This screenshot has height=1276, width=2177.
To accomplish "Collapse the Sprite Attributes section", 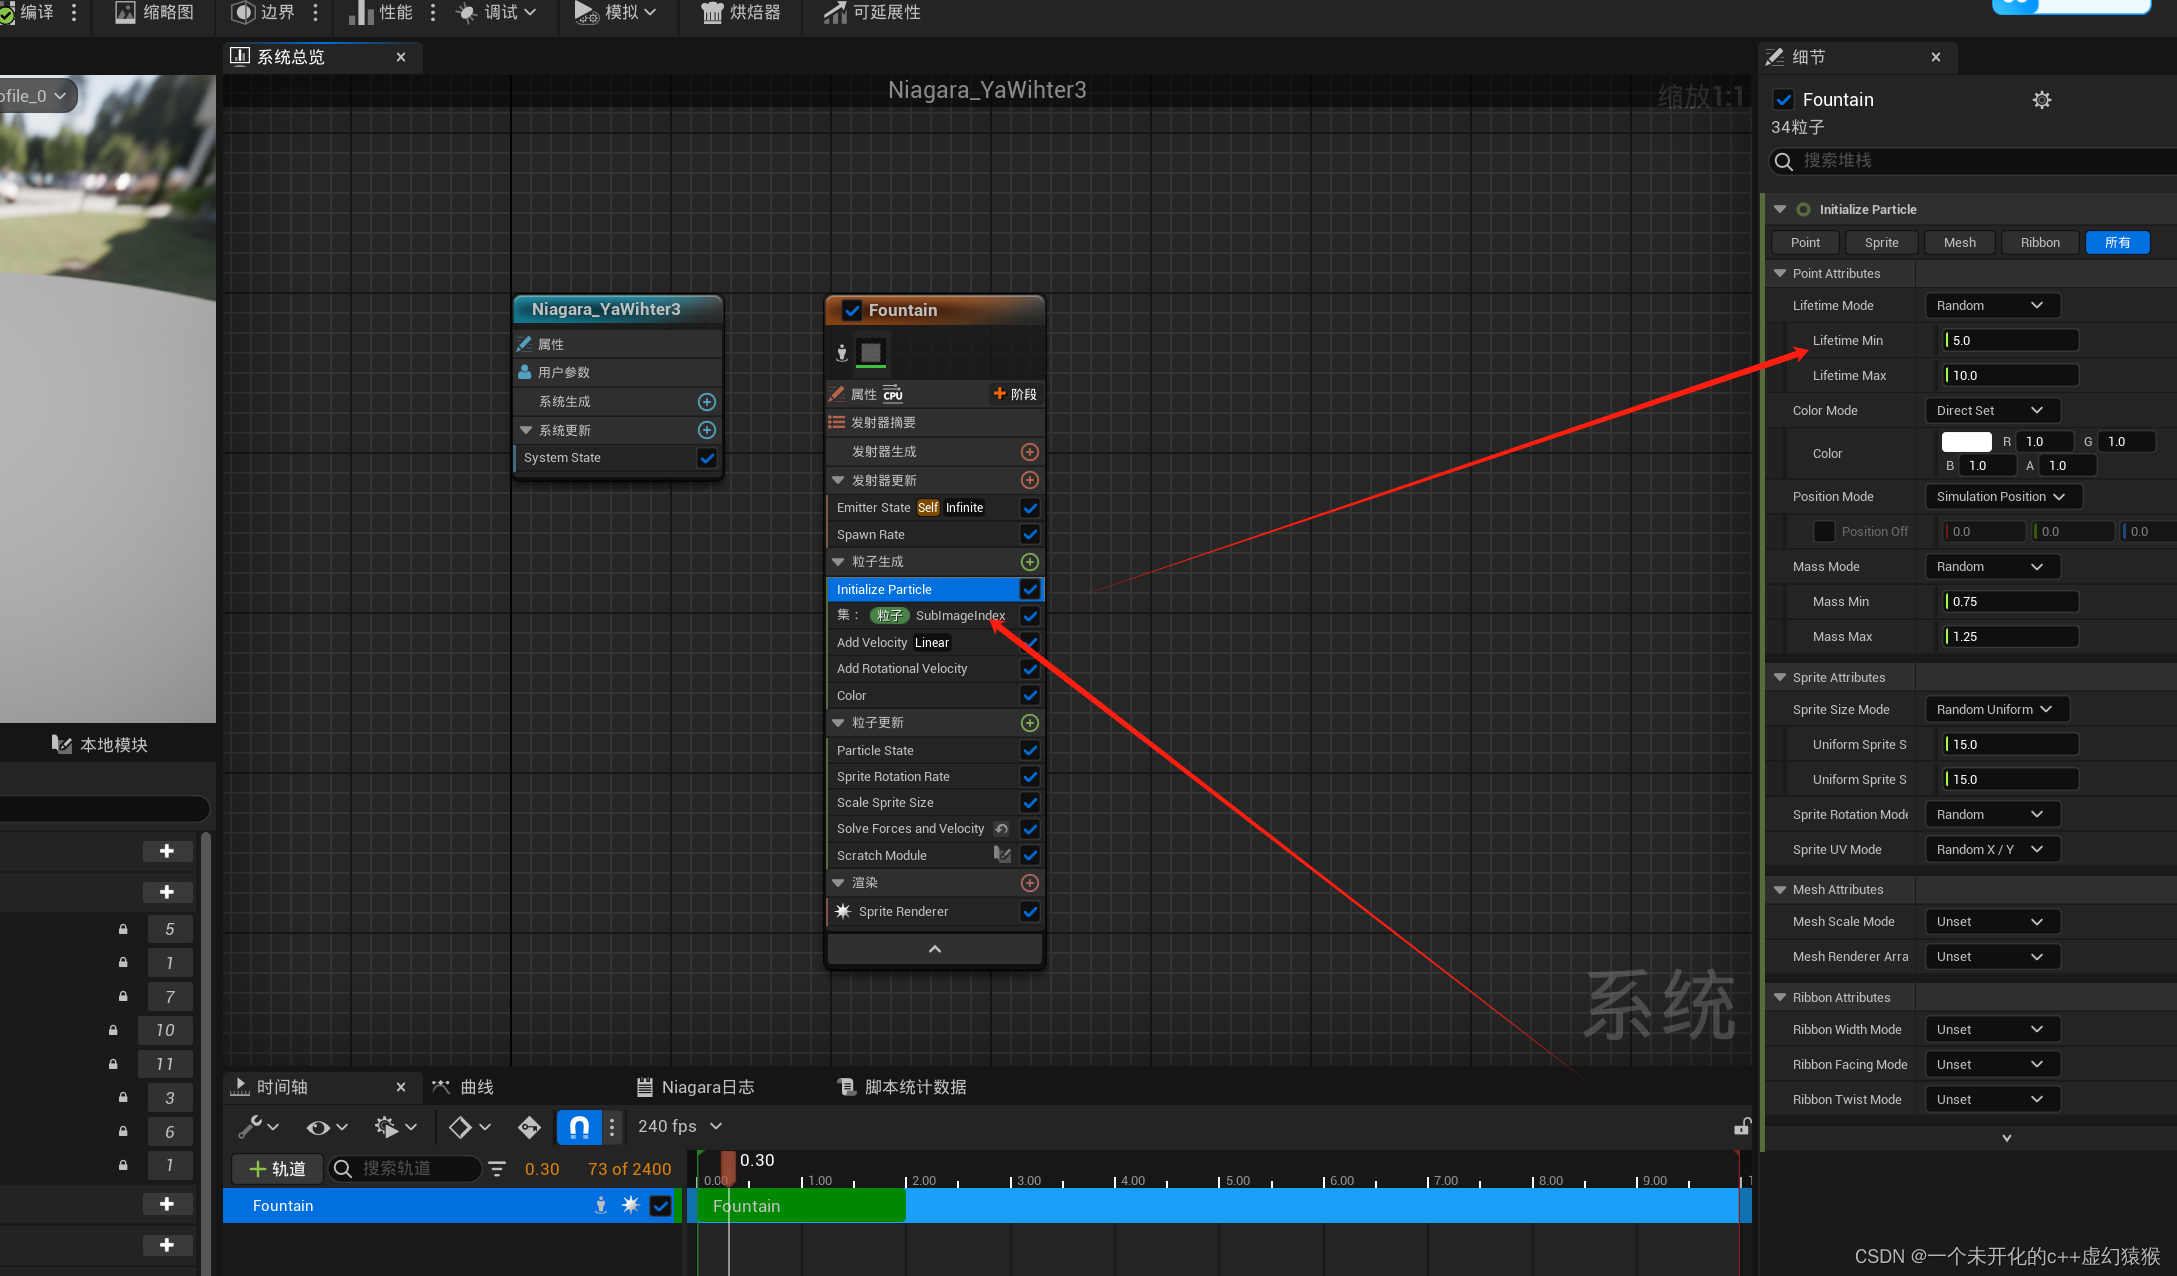I will [1780, 678].
